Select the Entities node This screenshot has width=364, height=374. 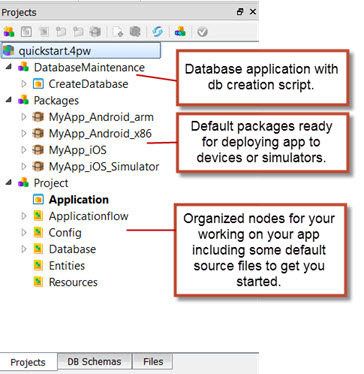[67, 266]
